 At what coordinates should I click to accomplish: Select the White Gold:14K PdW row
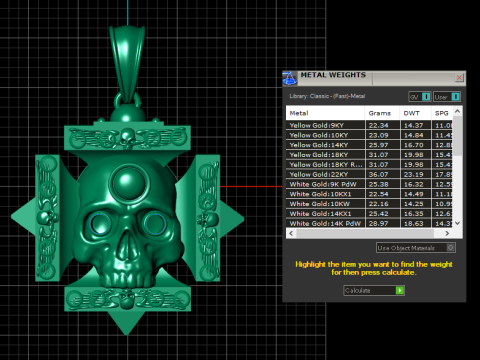pyautogui.click(x=369, y=223)
